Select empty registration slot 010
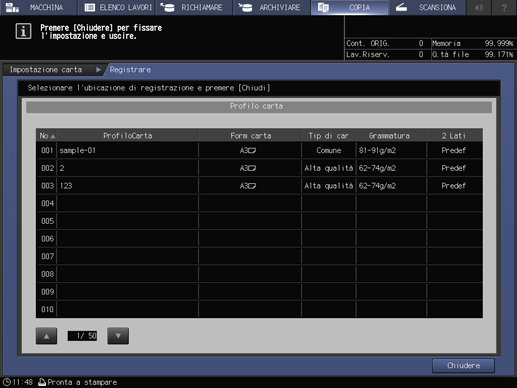517x388 pixels. 259,309
